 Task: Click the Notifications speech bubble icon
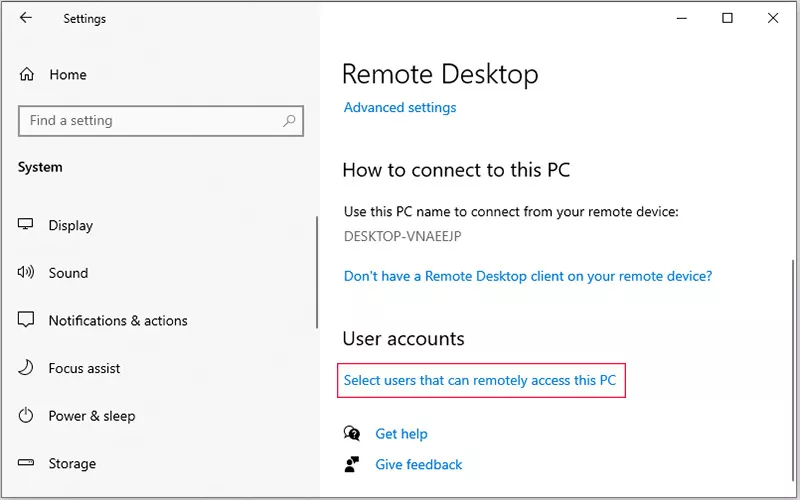click(x=26, y=320)
